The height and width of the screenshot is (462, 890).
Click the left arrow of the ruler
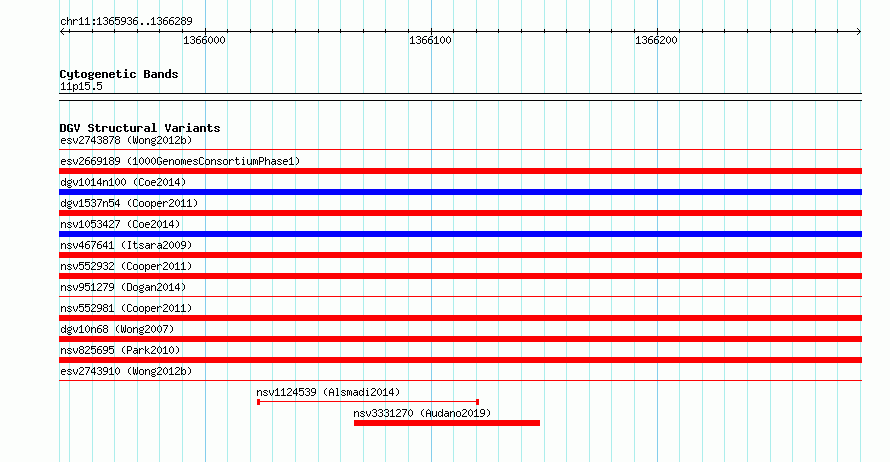tap(63, 32)
